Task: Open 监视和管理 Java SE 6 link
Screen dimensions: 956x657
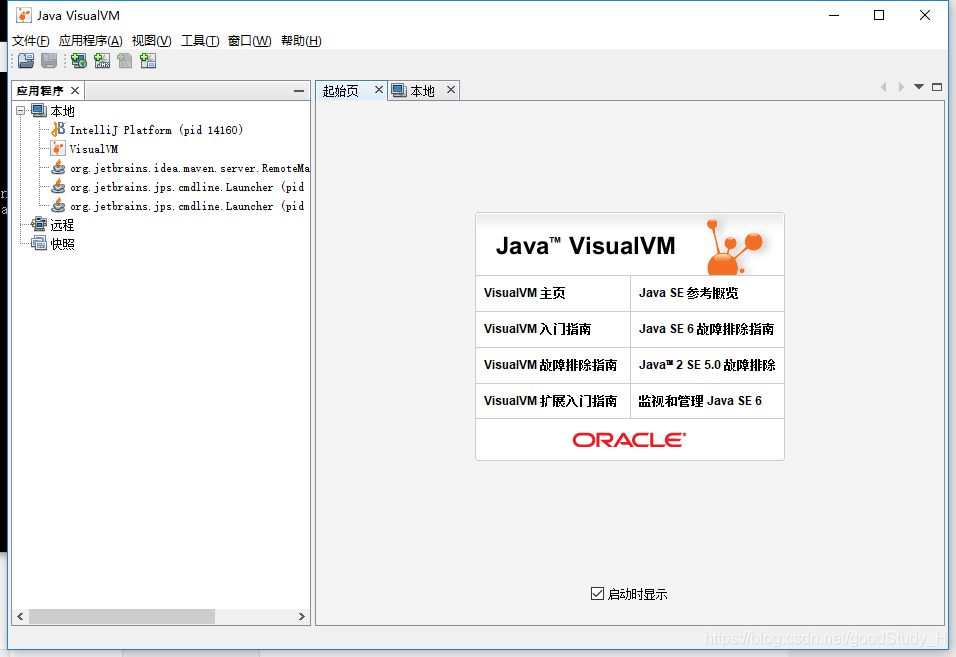Action: point(700,401)
